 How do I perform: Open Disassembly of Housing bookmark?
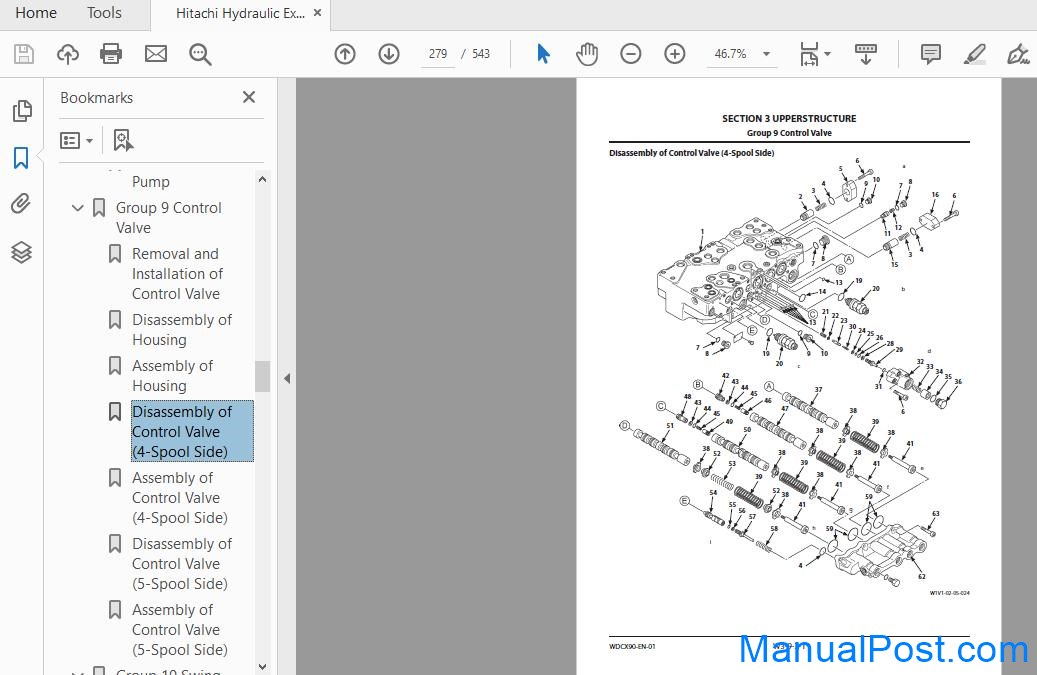(182, 329)
